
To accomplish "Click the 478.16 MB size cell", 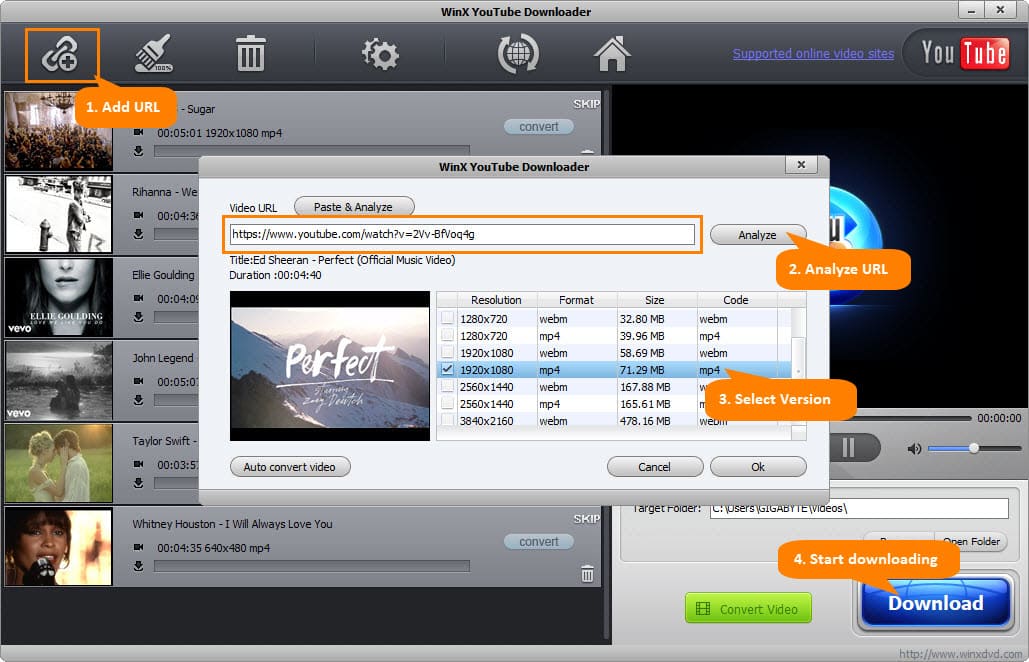I will click(645, 421).
